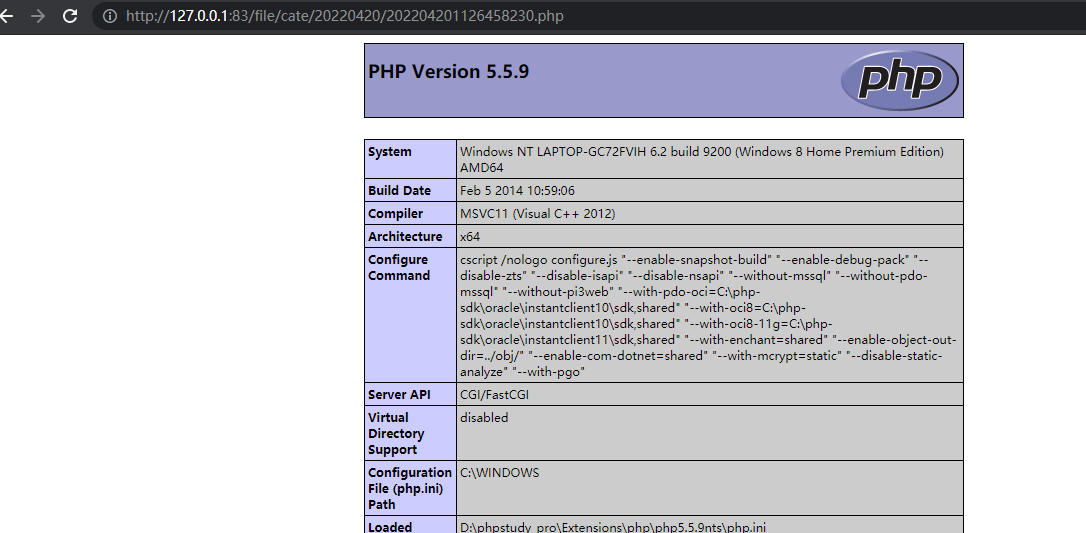
Task: Click the browser back arrow
Action: click(x=6, y=16)
